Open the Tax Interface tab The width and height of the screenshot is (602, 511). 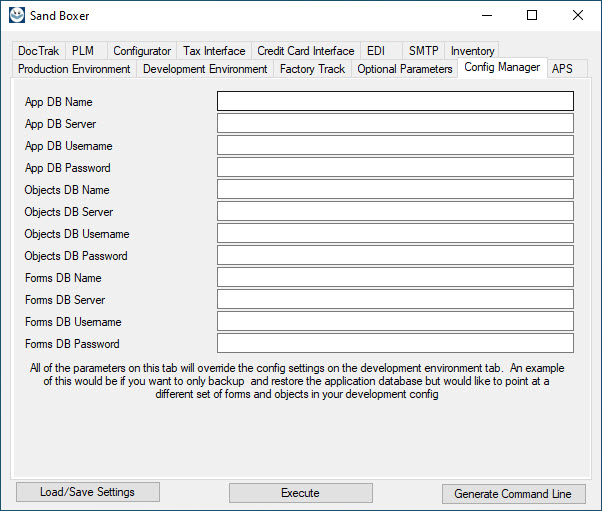point(214,51)
